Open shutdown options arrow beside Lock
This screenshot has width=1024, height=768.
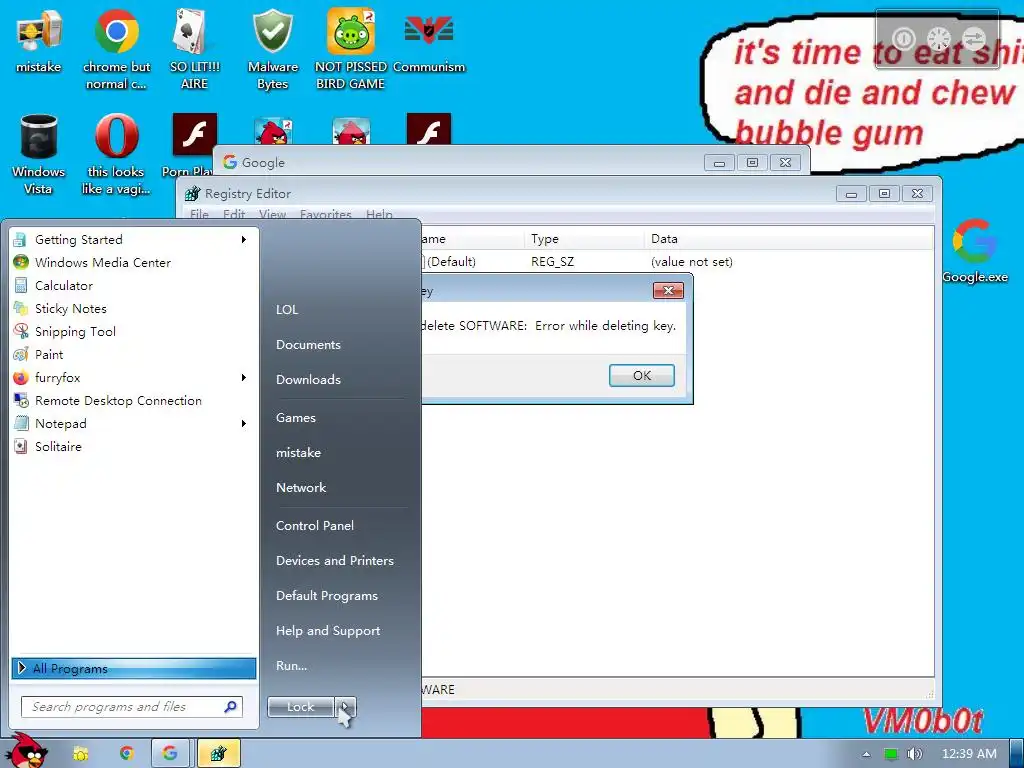click(345, 707)
